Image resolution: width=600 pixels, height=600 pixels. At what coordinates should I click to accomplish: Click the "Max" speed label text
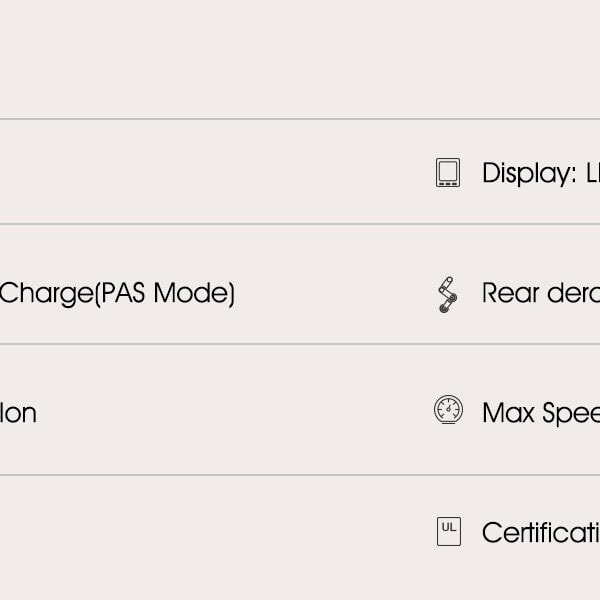(508, 412)
